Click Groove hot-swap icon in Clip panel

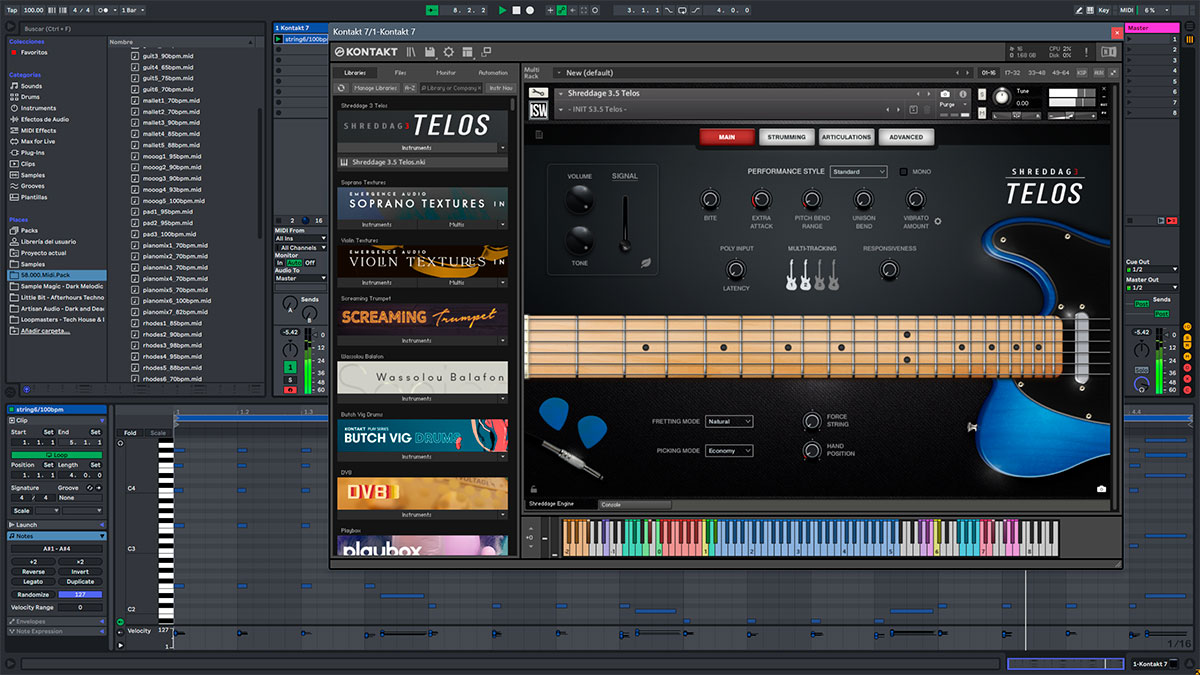coord(89,488)
